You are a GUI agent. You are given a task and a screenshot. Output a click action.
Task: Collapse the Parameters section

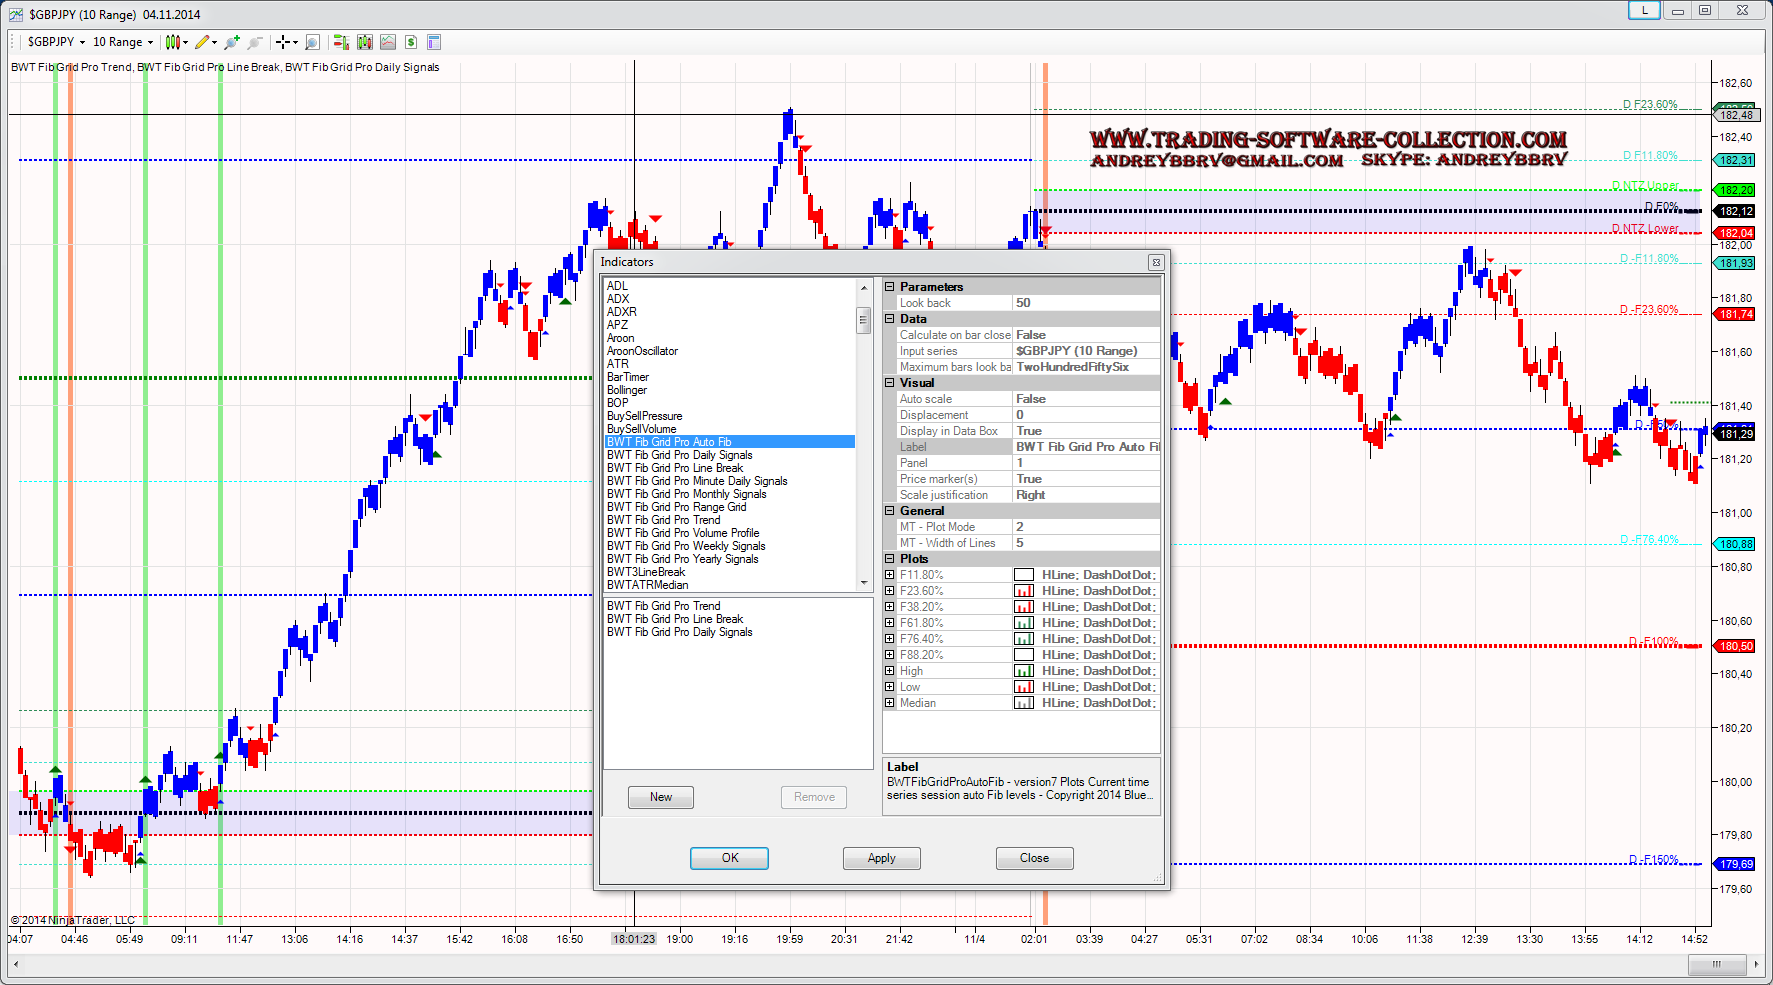(x=890, y=287)
